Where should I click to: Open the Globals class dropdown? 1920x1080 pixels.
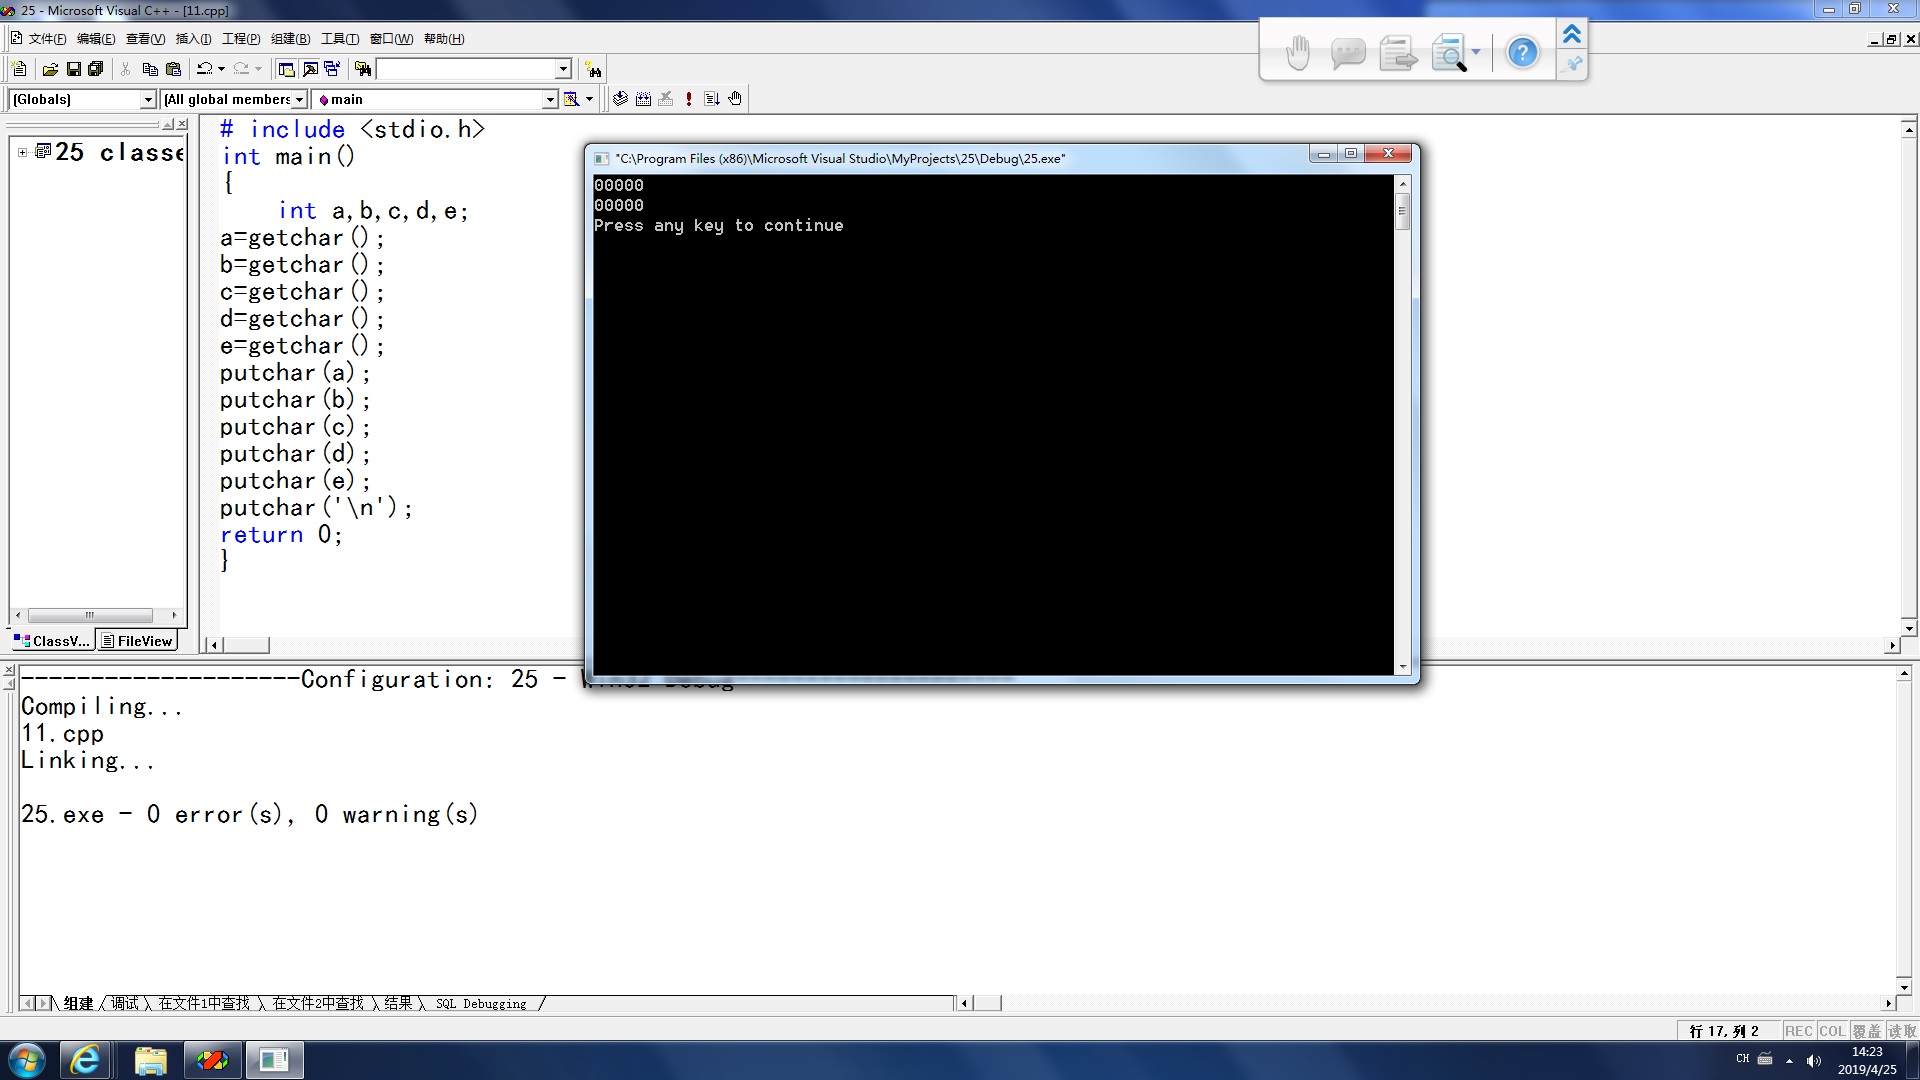pos(148,99)
